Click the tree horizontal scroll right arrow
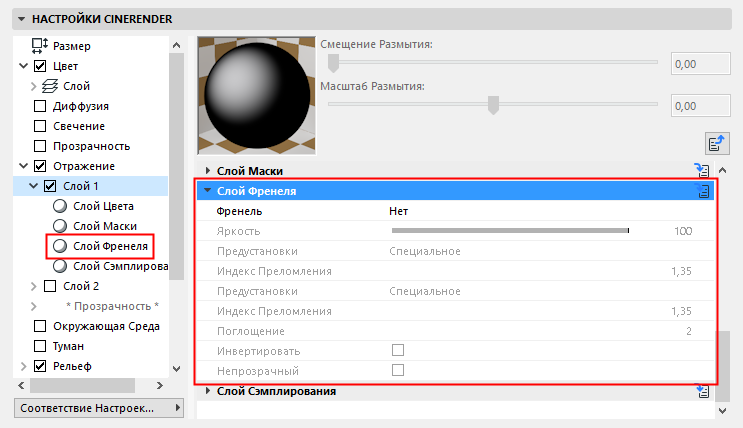743x428 pixels. point(160,385)
